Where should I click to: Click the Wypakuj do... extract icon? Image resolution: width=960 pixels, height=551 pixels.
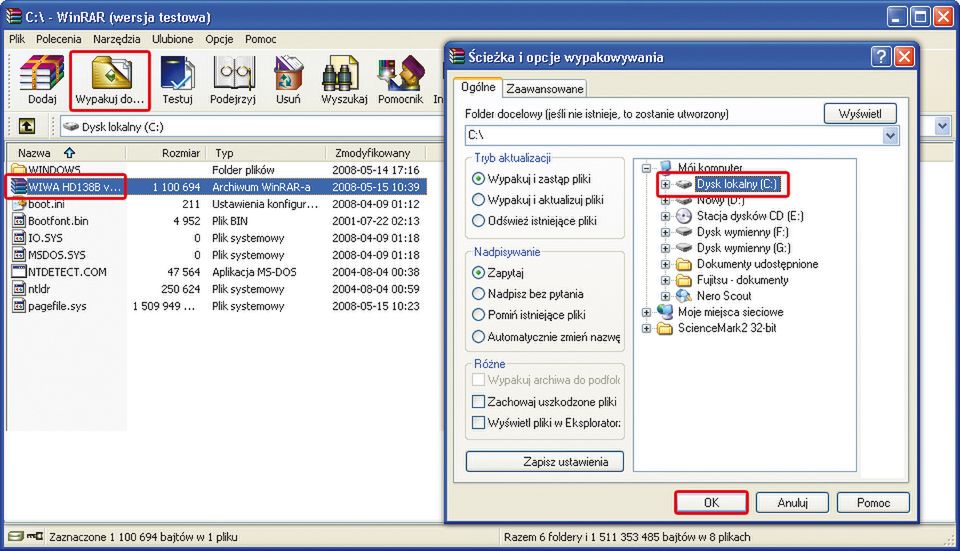[111, 73]
